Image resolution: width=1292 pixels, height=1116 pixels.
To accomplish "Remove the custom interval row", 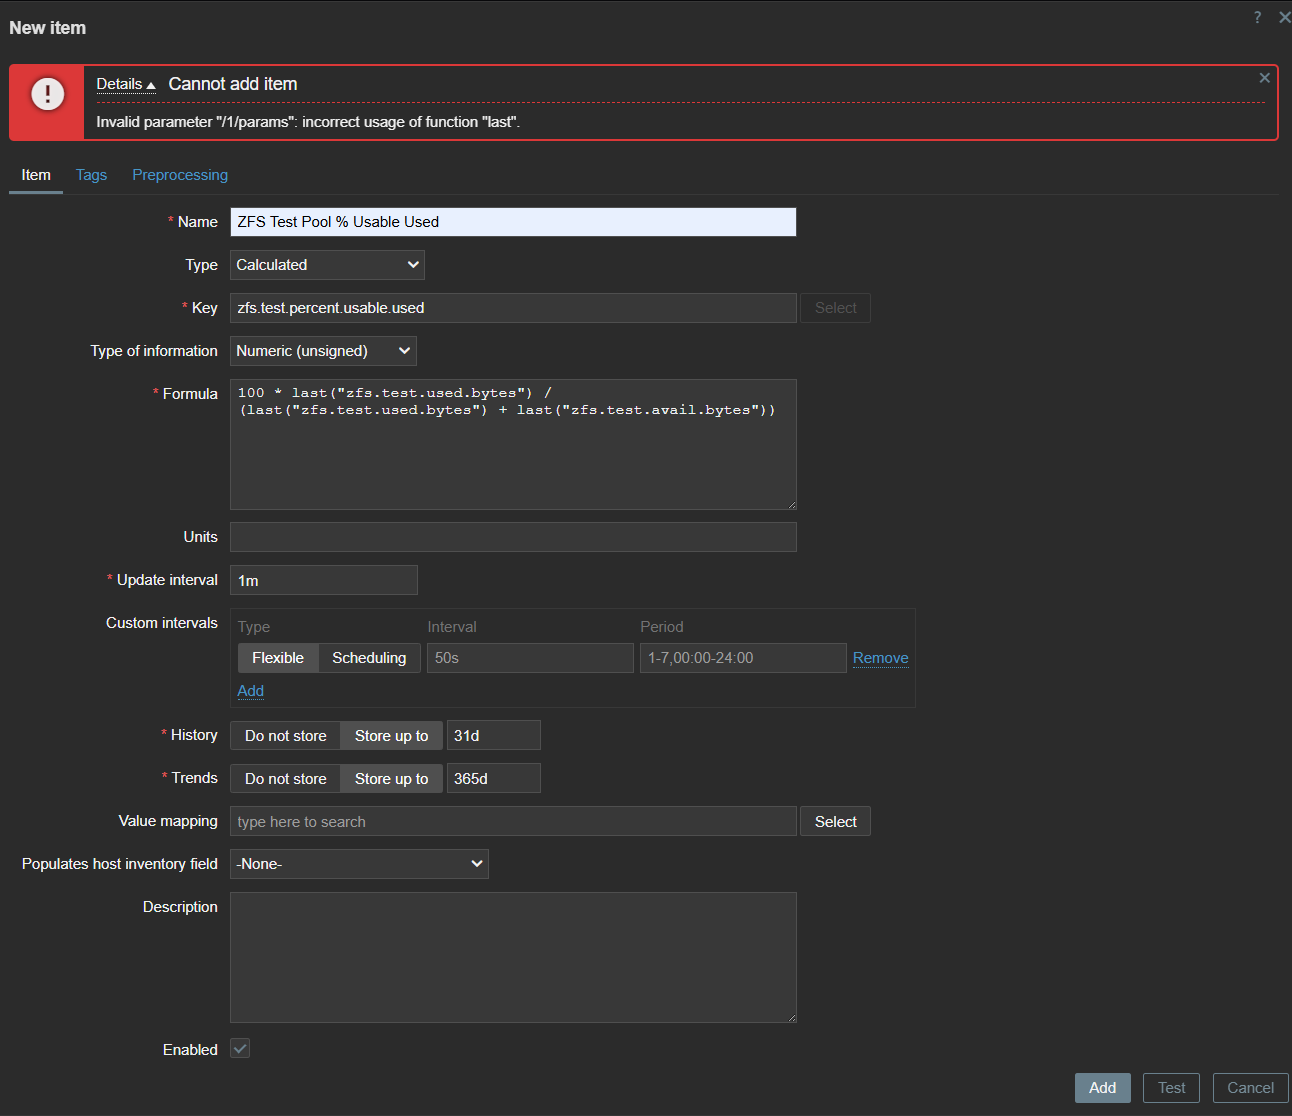I will (880, 658).
